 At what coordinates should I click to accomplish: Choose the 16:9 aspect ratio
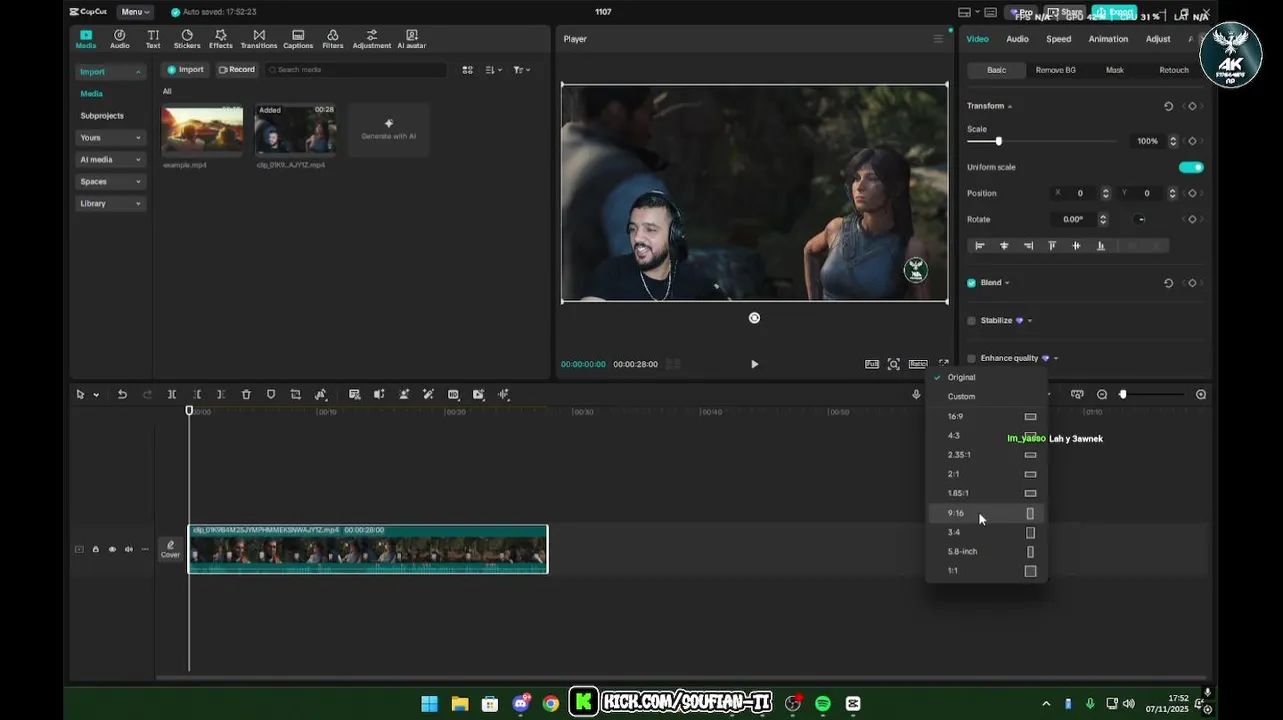[986, 416]
